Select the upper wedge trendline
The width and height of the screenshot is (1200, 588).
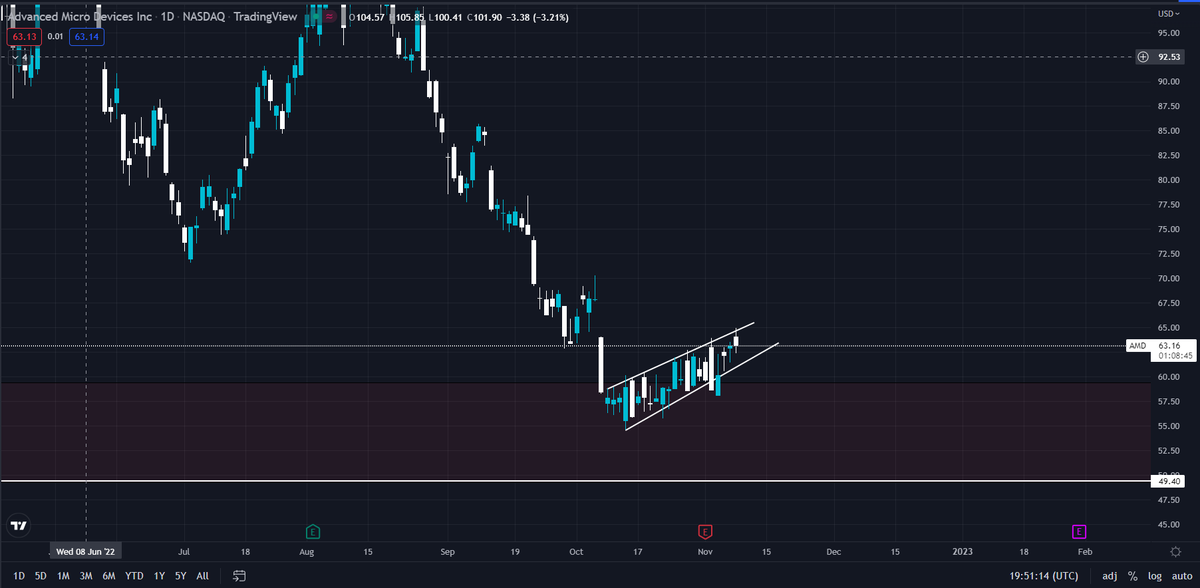click(x=680, y=356)
